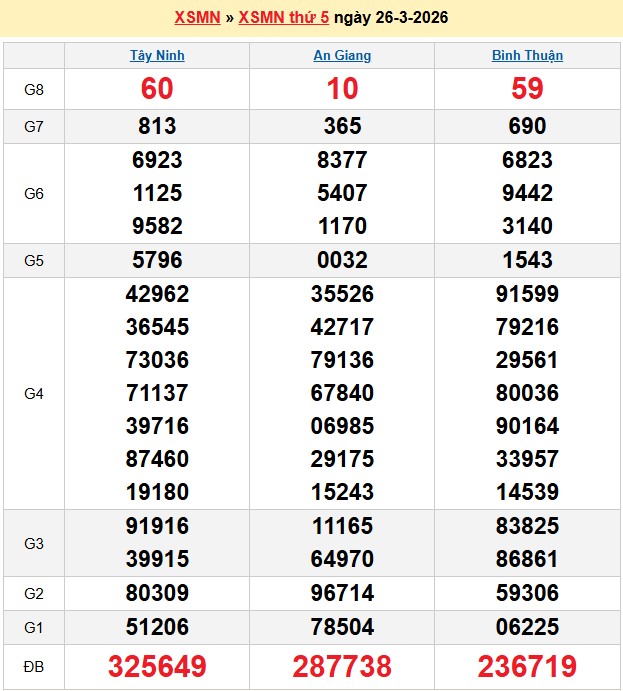Click Tây Ninh G8 number 60
This screenshot has height=691, width=623.
point(157,89)
